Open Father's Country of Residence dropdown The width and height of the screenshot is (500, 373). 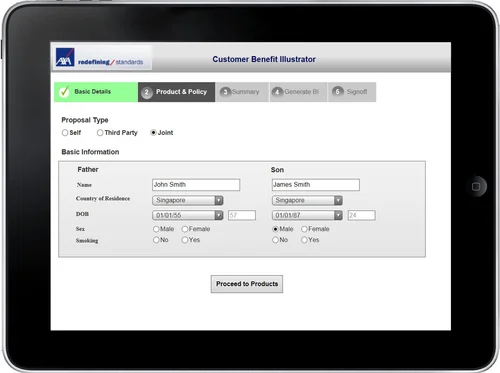pyautogui.click(x=188, y=200)
